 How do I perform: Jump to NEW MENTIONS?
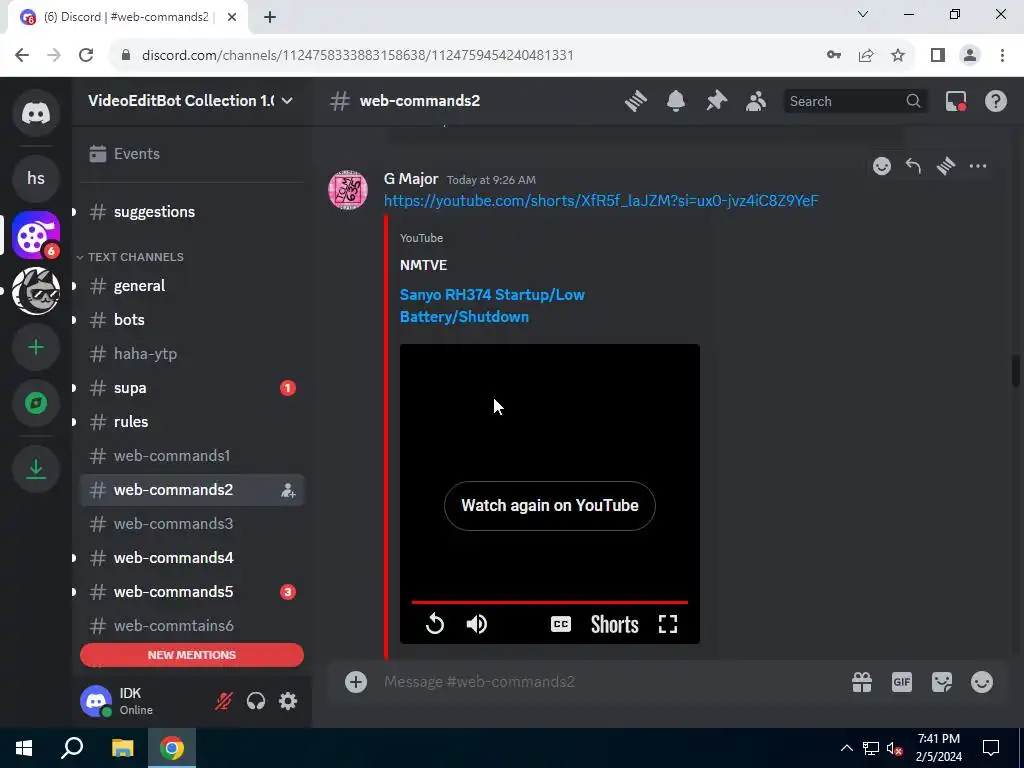pos(192,655)
